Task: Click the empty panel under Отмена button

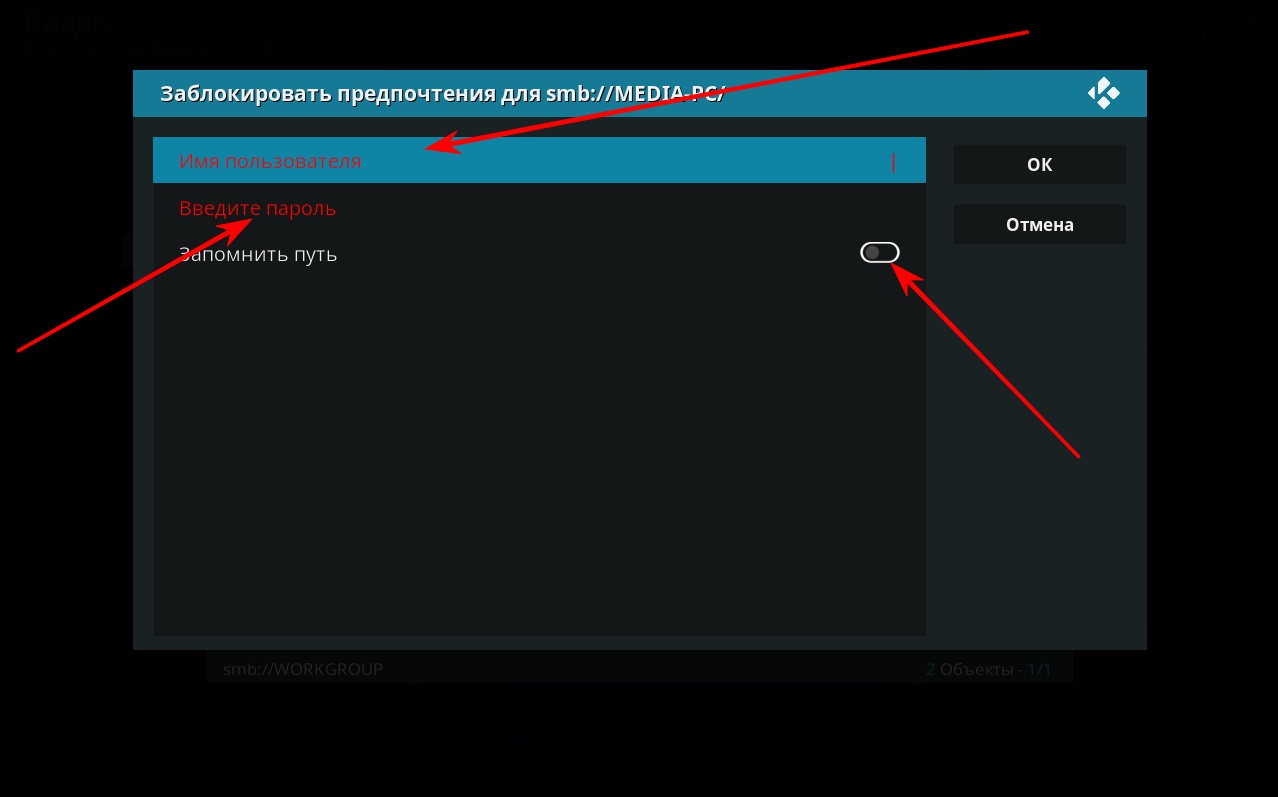Action: click(1040, 440)
